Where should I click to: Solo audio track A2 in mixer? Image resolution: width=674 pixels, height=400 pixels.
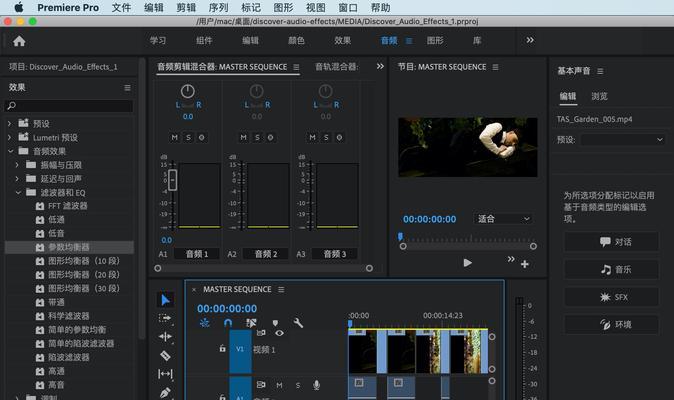coord(257,137)
